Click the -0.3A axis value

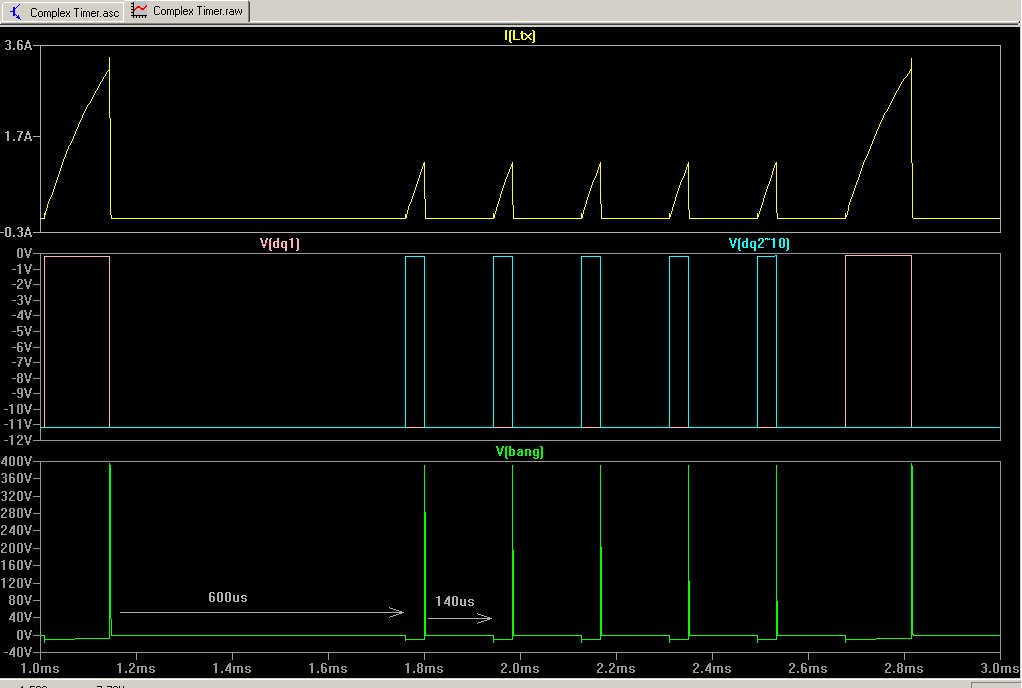(17, 232)
